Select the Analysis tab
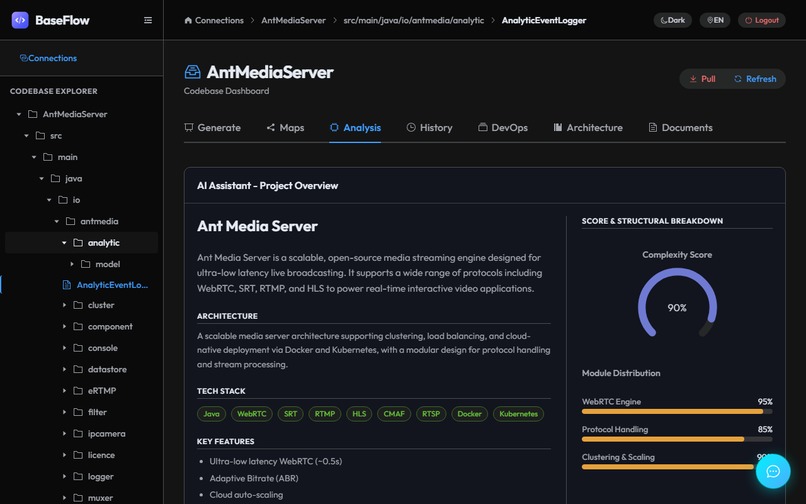 point(355,128)
